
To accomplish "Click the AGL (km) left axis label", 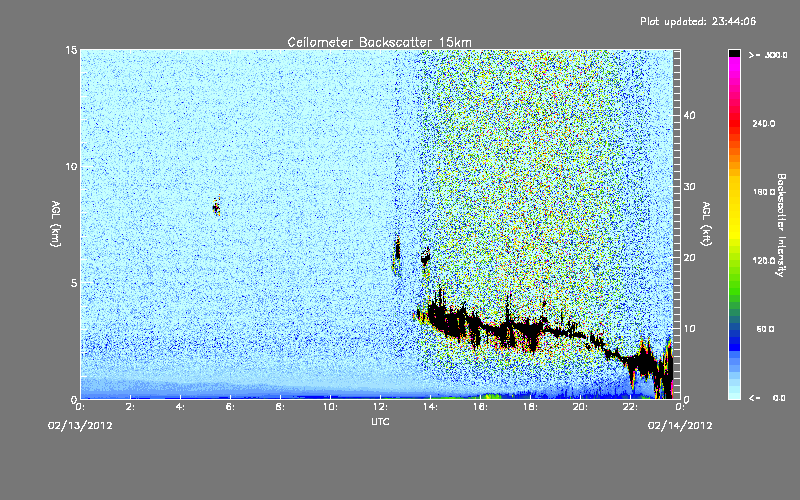I will pyautogui.click(x=56, y=223).
